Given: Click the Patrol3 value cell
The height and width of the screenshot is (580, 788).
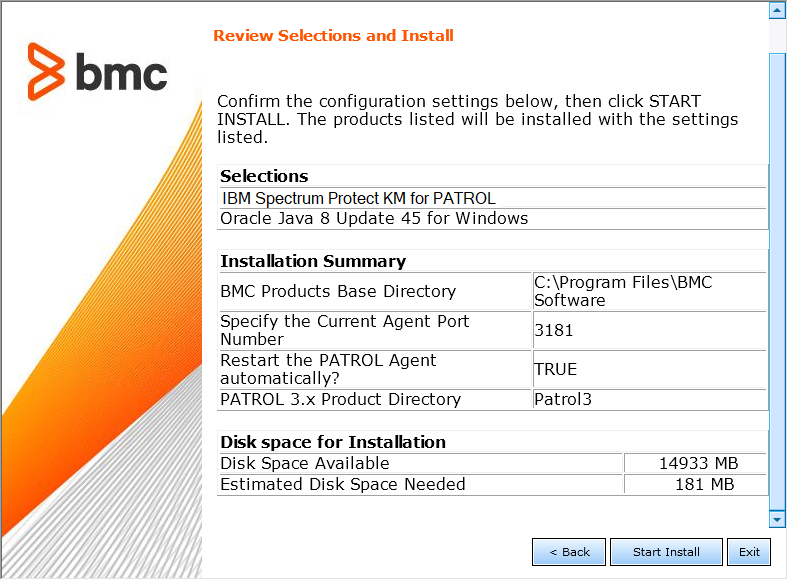Looking at the screenshot, I should point(650,400).
